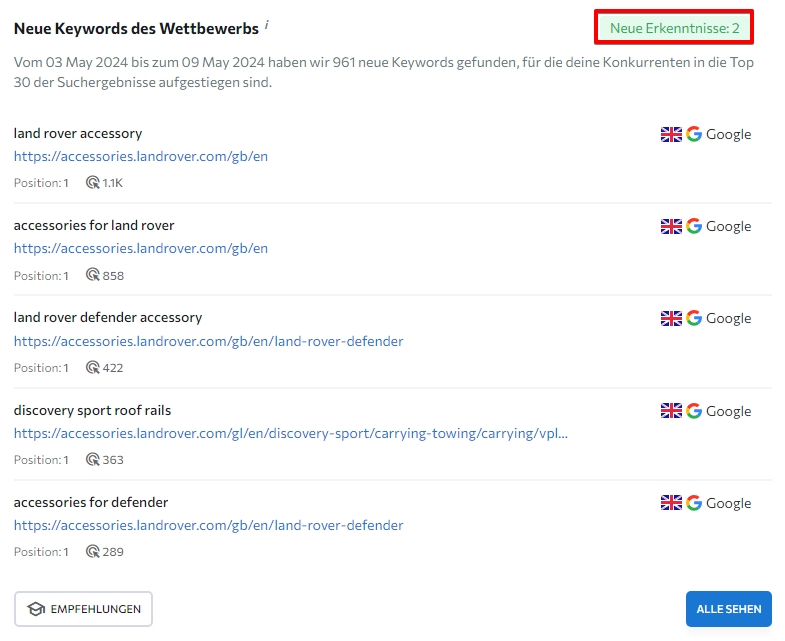785x641 pixels.
Task: Click the 422 search volume value
Action: point(113,368)
